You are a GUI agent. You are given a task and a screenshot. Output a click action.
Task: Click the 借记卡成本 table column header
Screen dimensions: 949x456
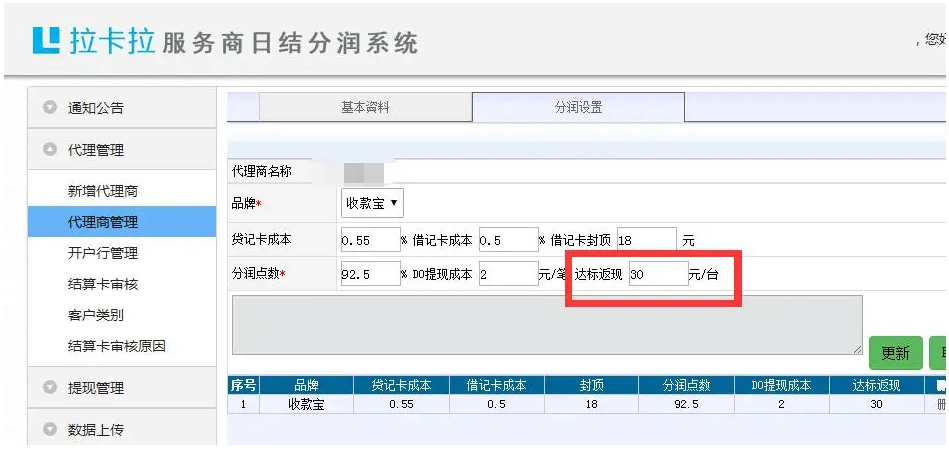click(496, 385)
